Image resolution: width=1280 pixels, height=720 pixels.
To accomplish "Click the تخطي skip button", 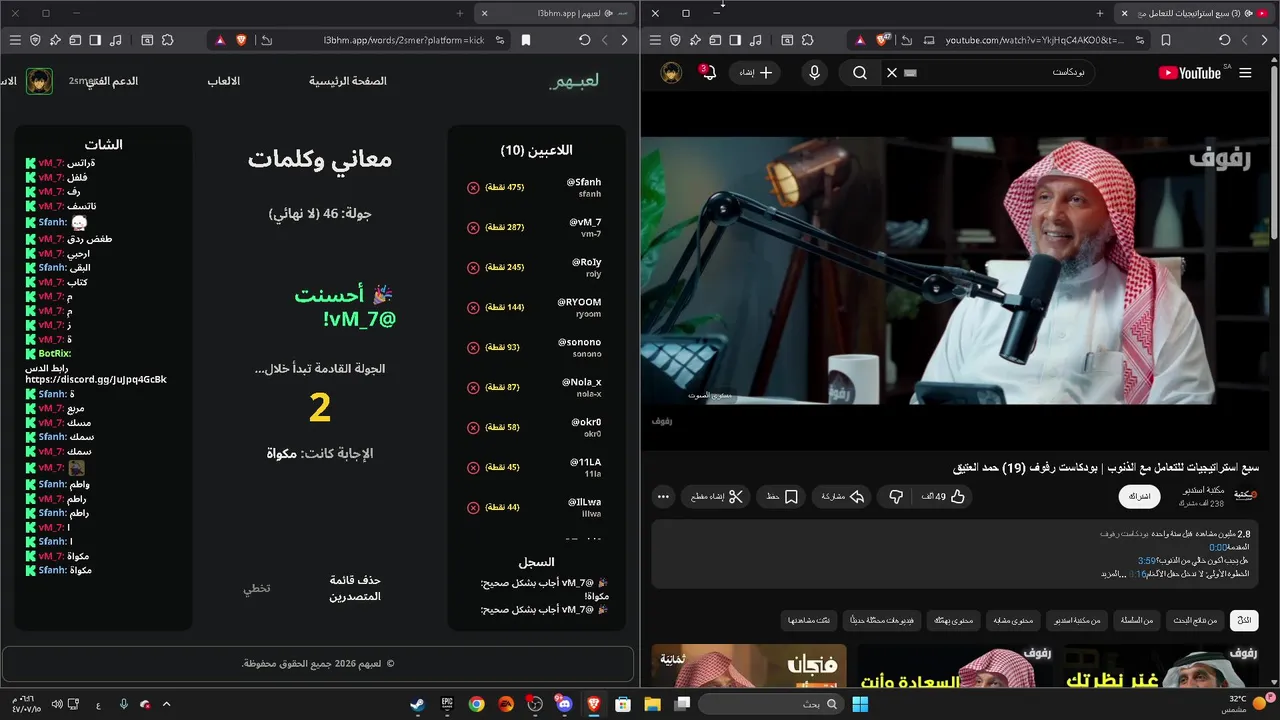I will coord(257,588).
